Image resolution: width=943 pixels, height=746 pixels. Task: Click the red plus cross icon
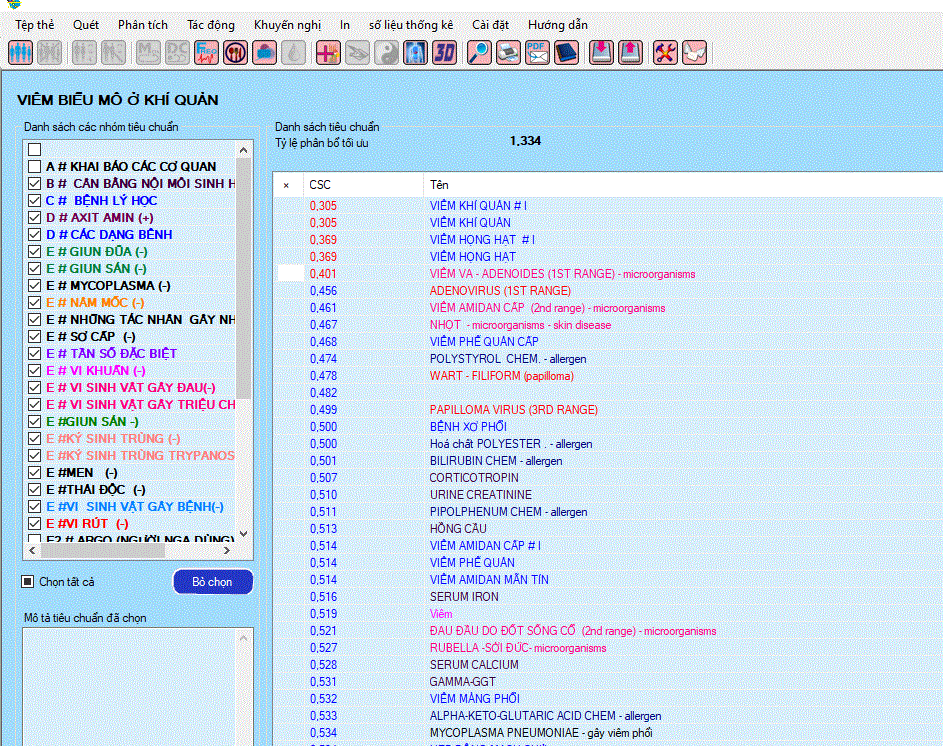click(x=327, y=52)
